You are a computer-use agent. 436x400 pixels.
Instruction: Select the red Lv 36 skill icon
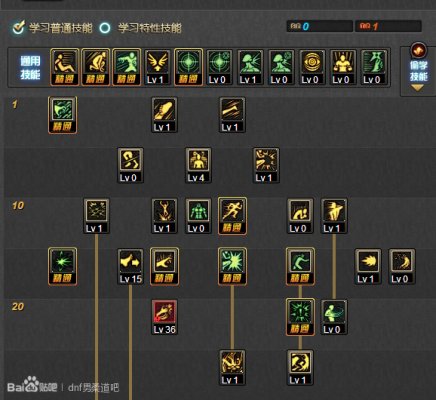tap(164, 317)
